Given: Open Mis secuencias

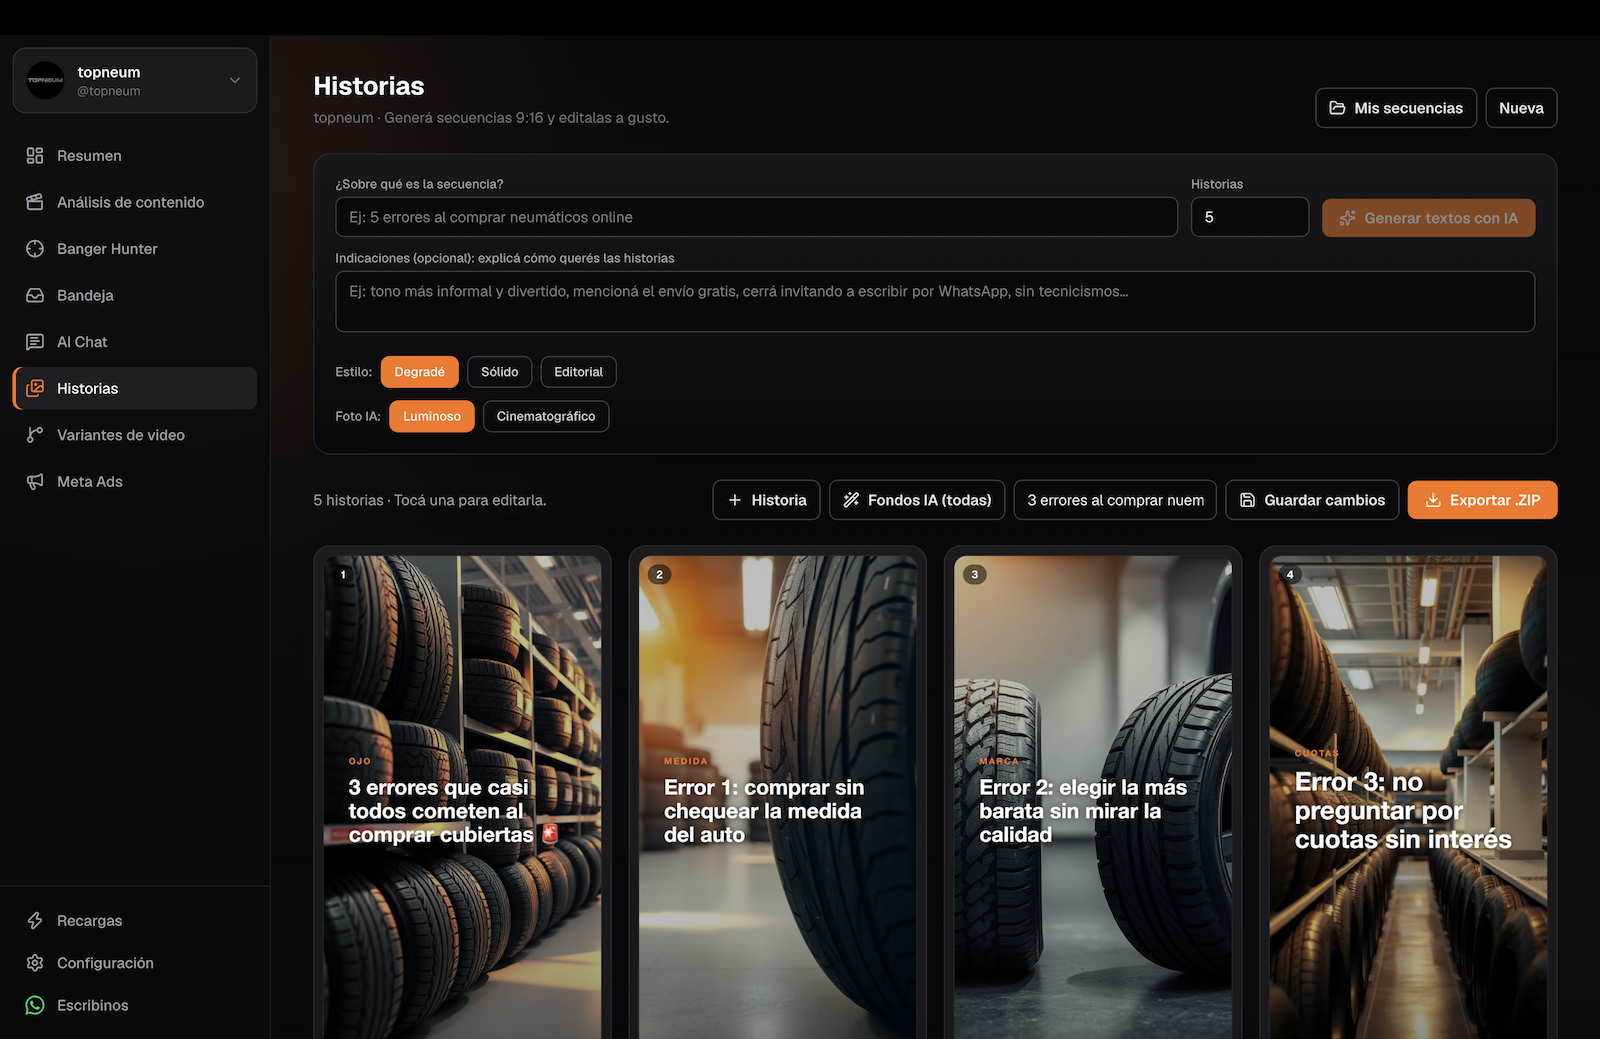Looking at the screenshot, I should (x=1396, y=108).
